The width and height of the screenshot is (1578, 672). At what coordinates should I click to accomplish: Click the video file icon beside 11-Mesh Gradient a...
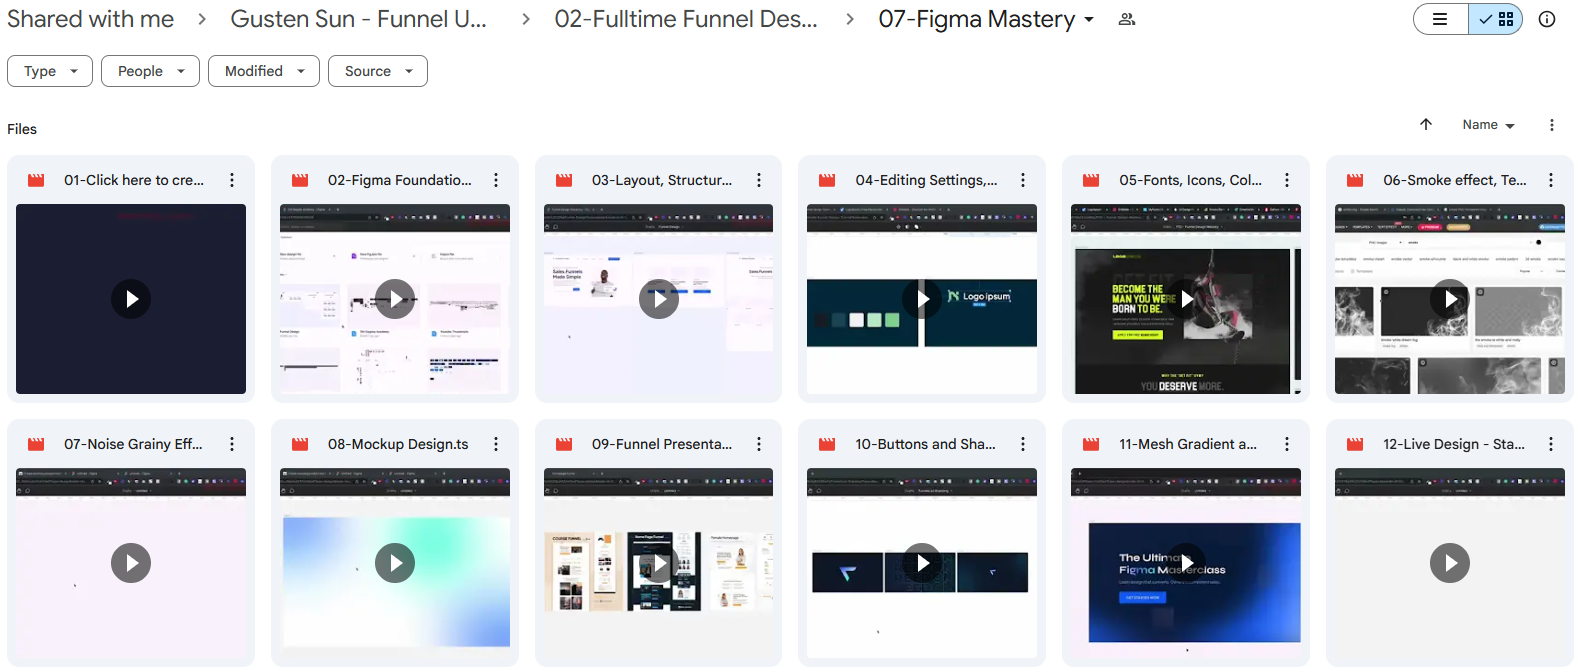click(x=1091, y=444)
